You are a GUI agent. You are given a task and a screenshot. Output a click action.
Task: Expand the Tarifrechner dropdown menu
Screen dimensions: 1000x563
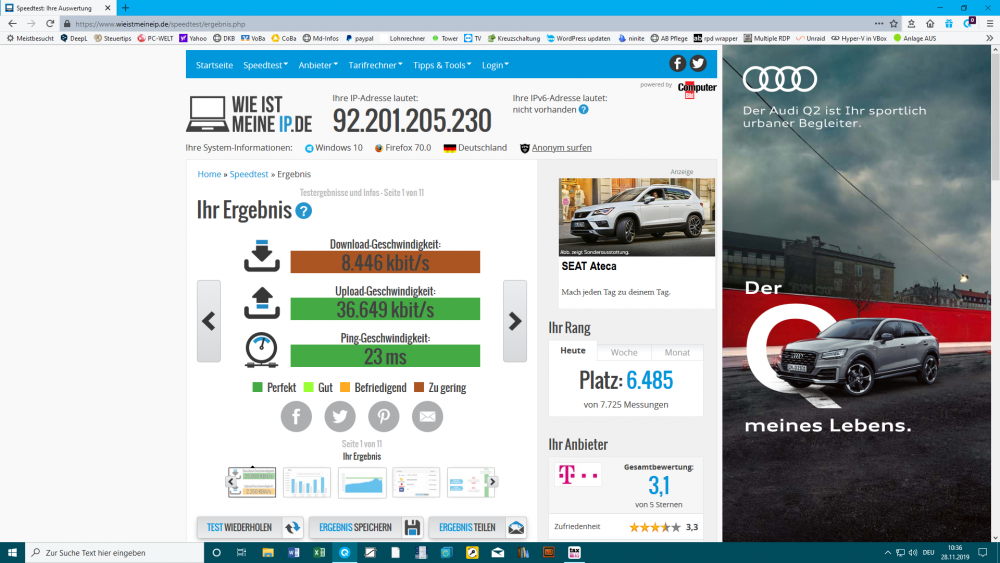pyautogui.click(x=375, y=65)
